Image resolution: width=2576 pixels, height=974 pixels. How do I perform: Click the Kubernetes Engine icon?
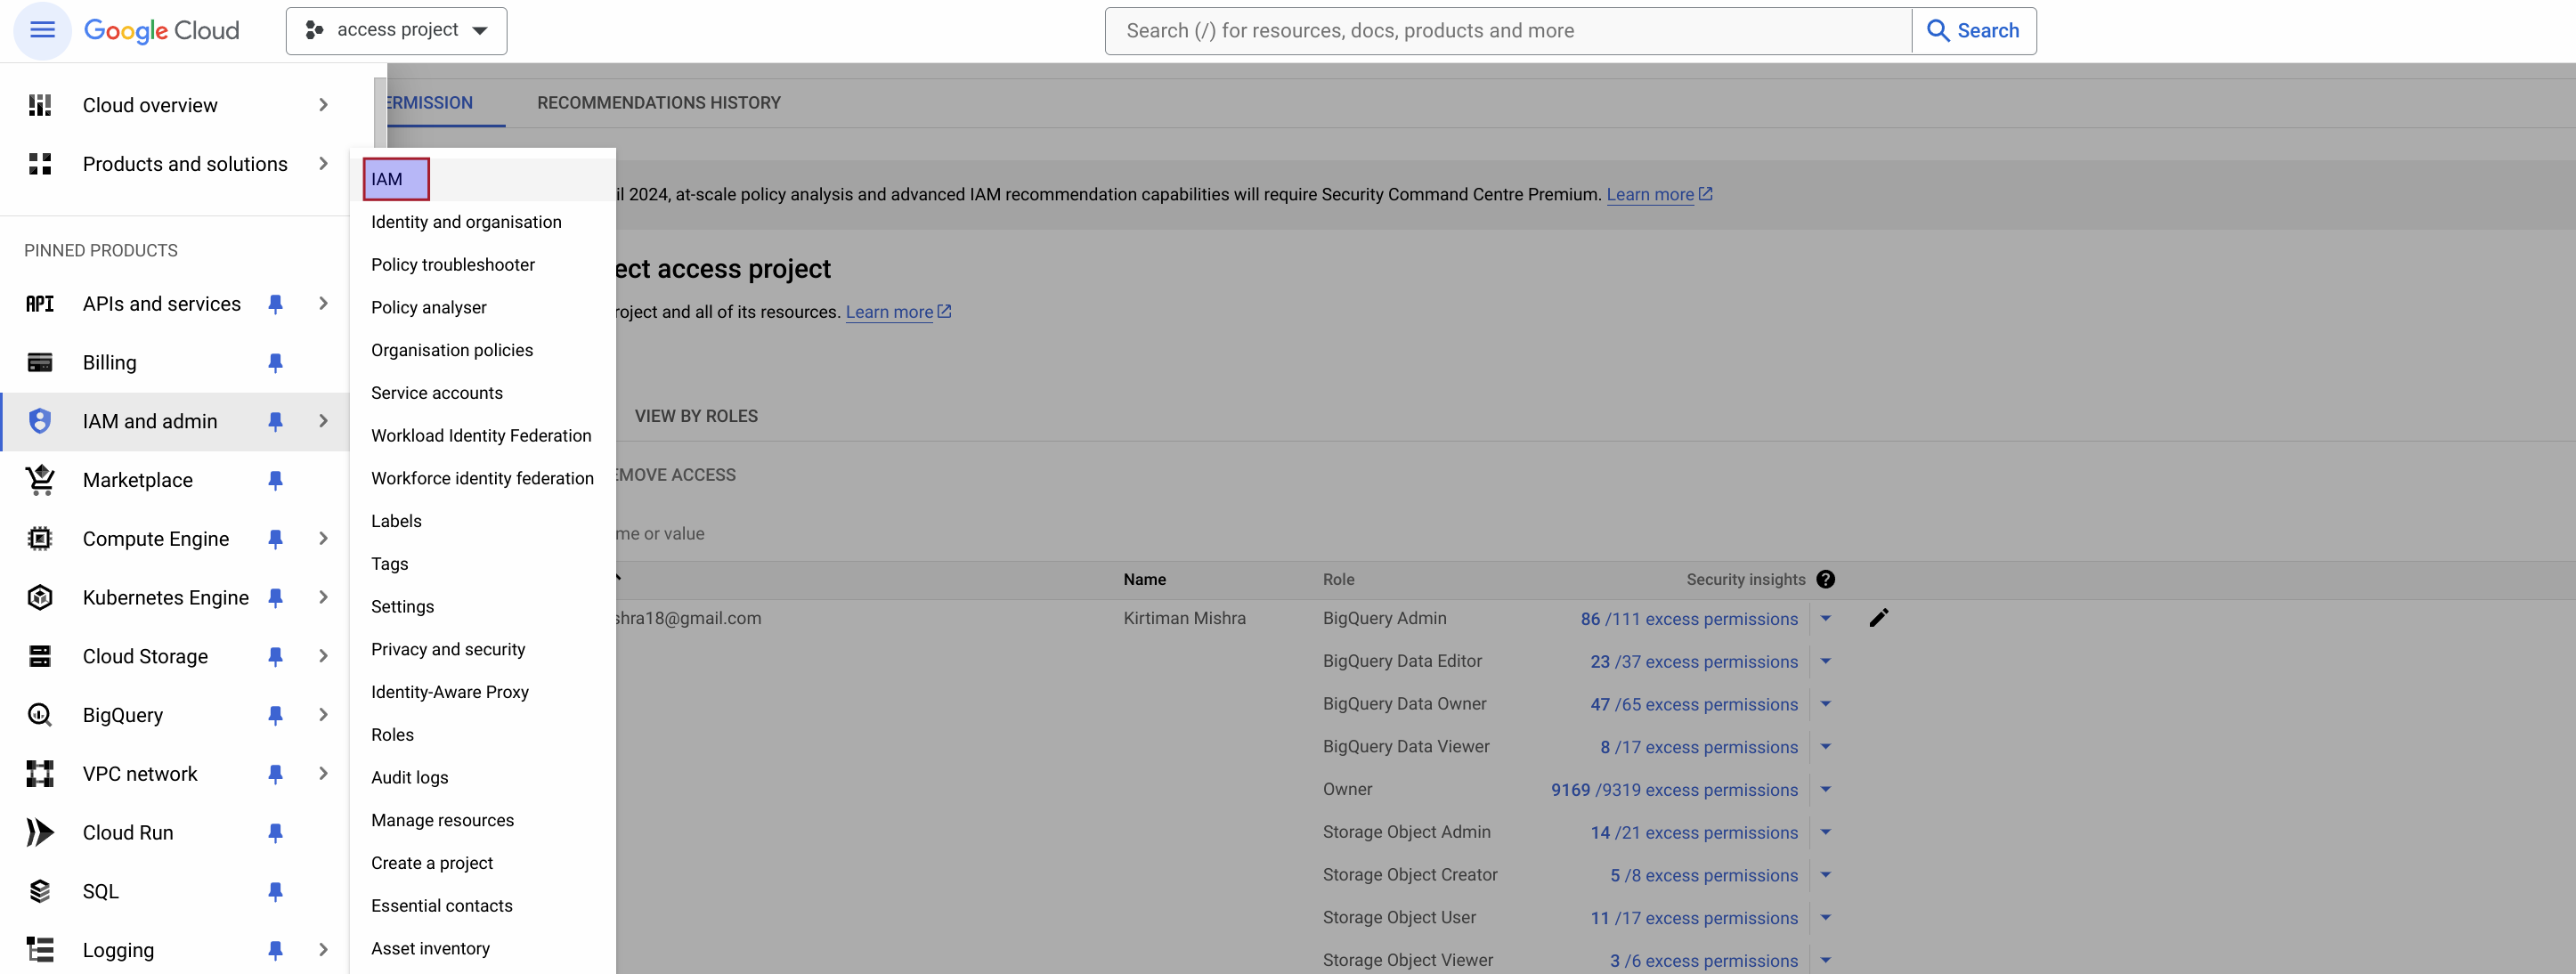pyautogui.click(x=40, y=598)
